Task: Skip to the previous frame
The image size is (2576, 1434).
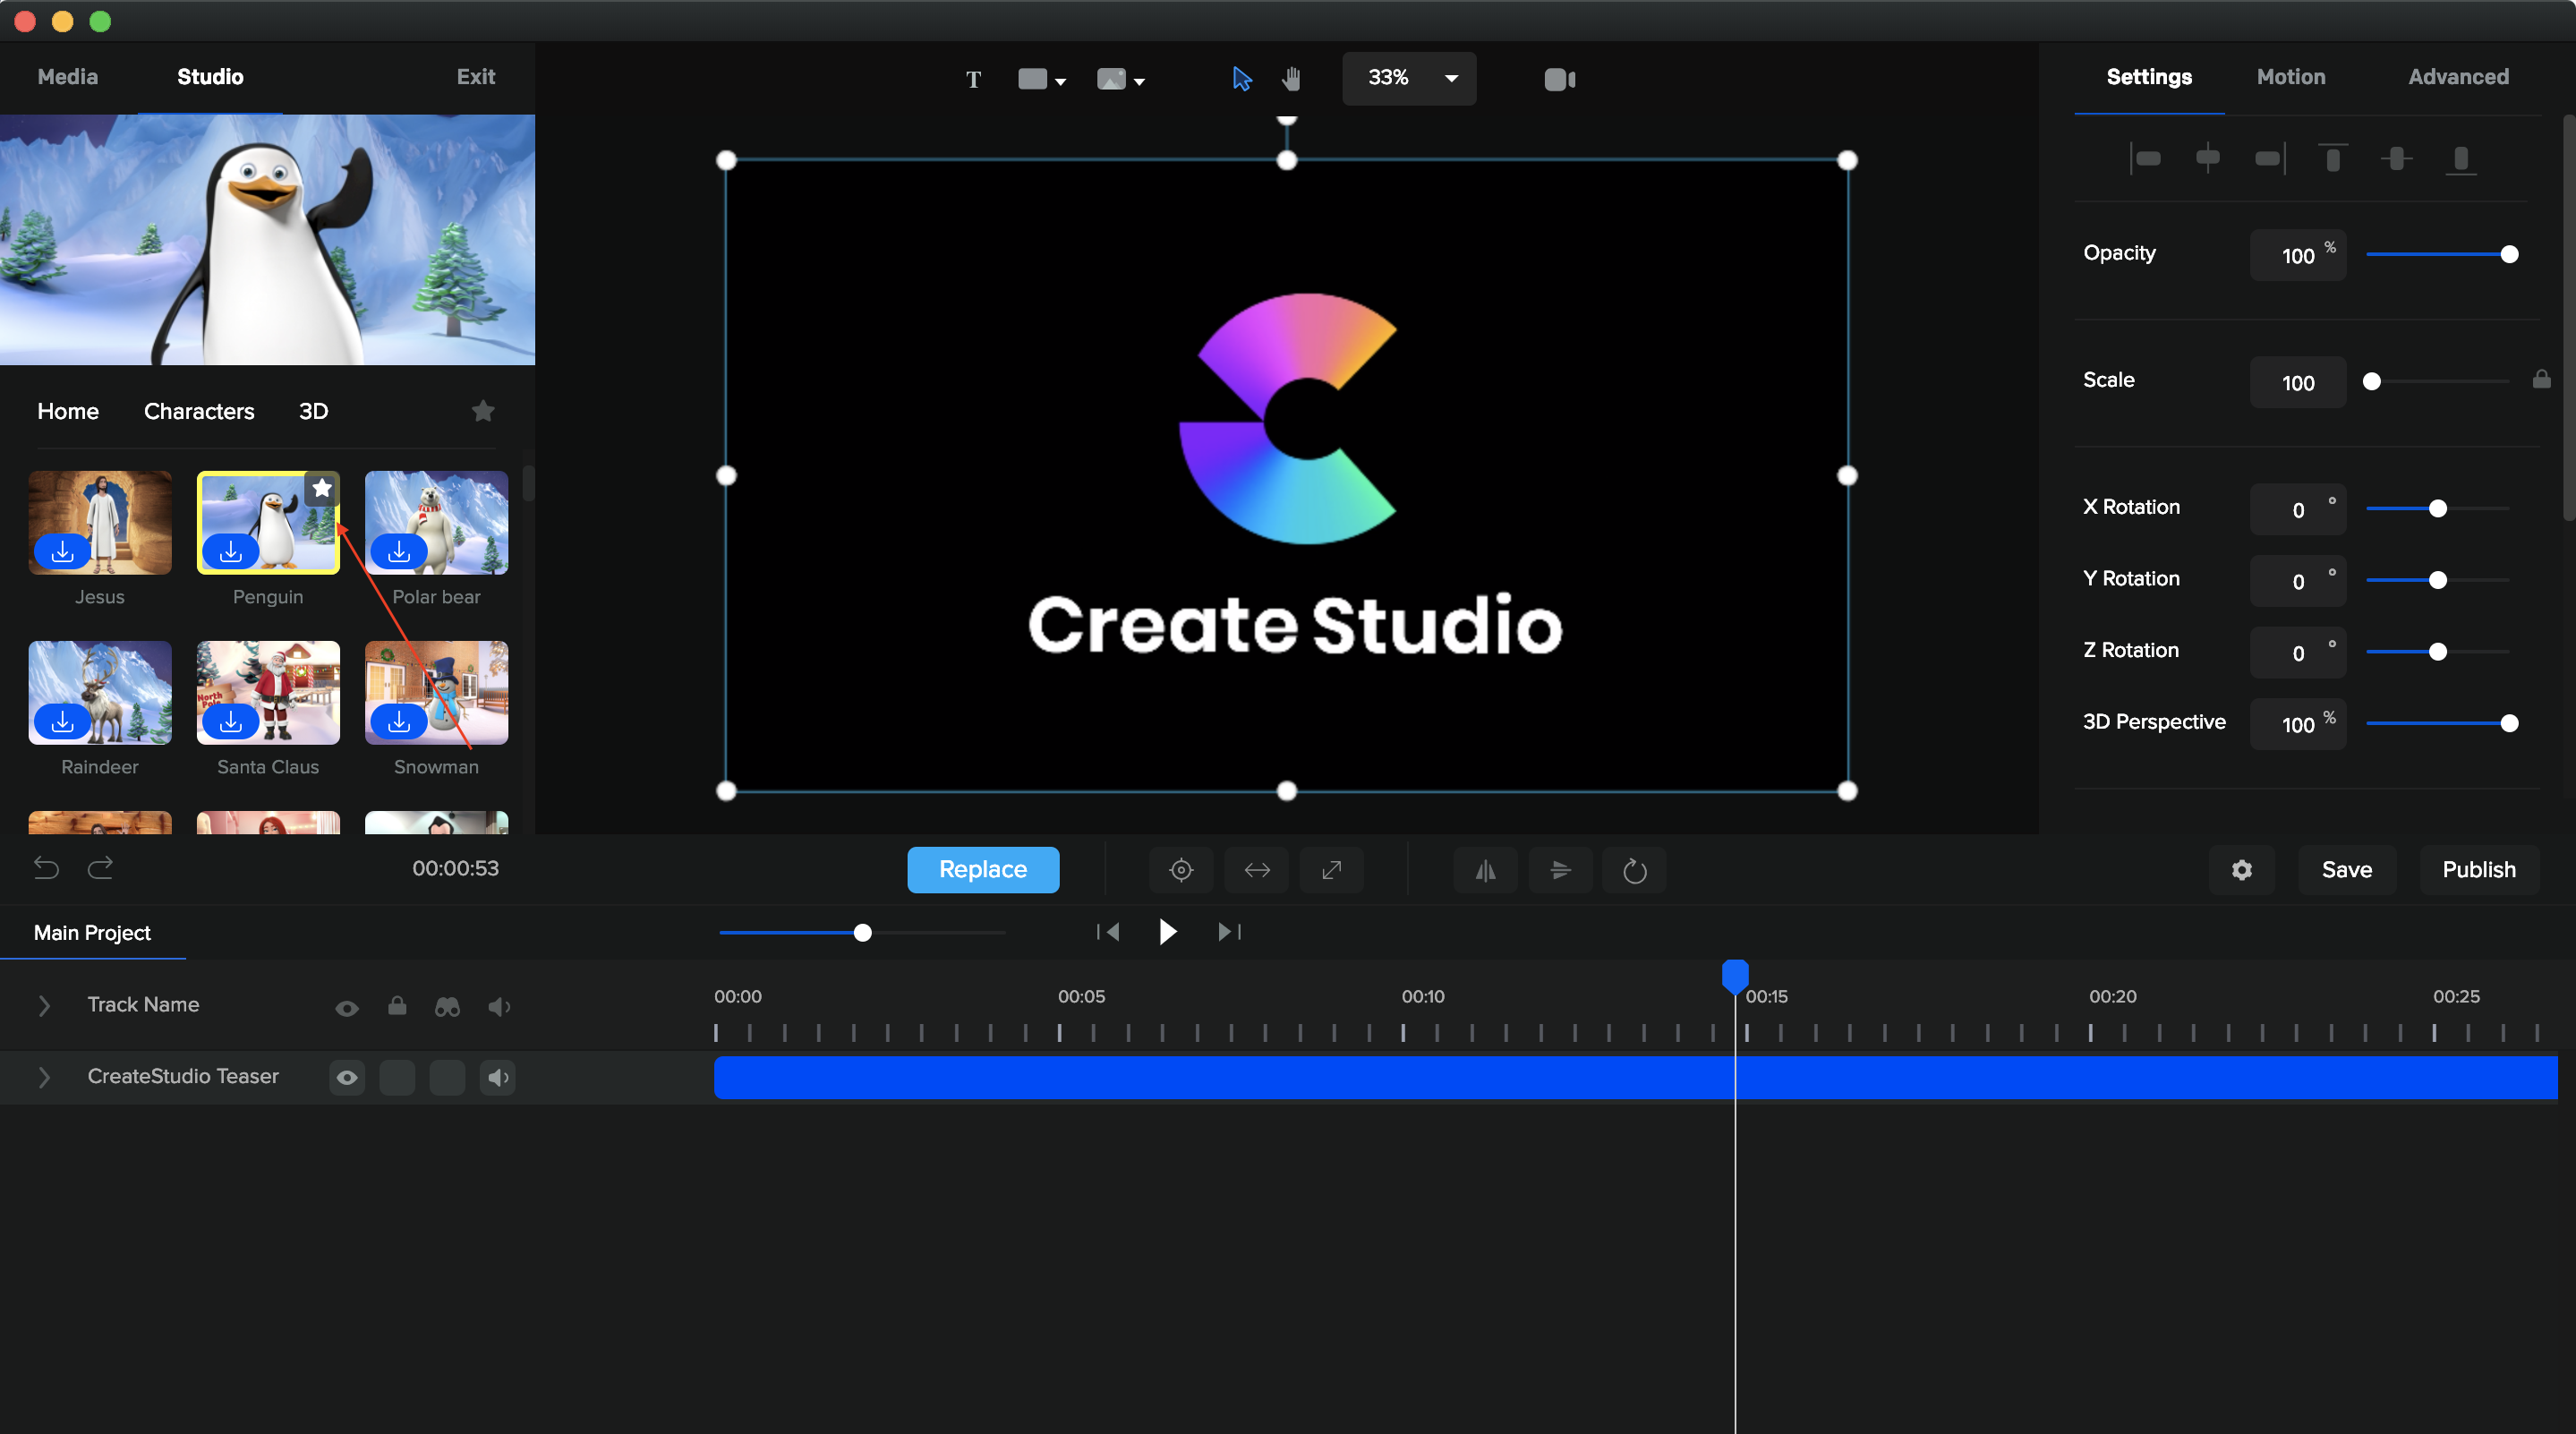Action: 1108,932
